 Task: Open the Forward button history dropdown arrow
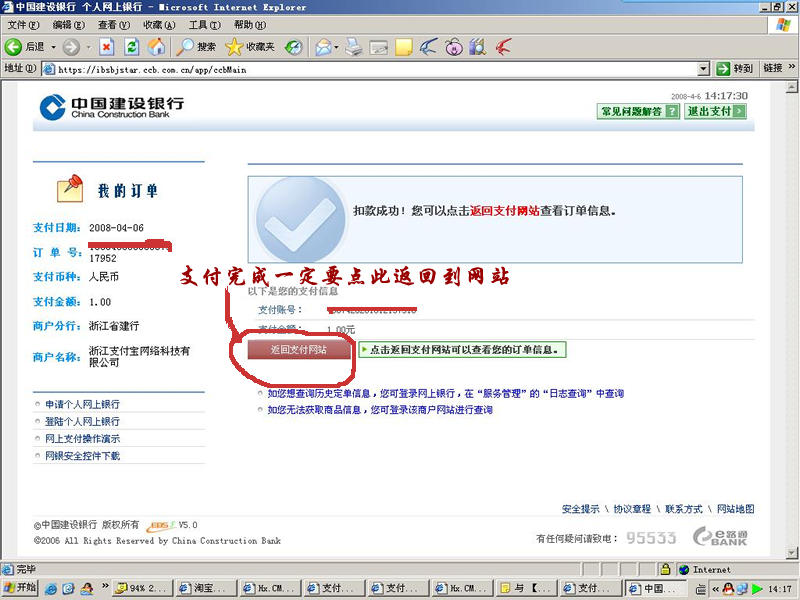click(x=88, y=47)
